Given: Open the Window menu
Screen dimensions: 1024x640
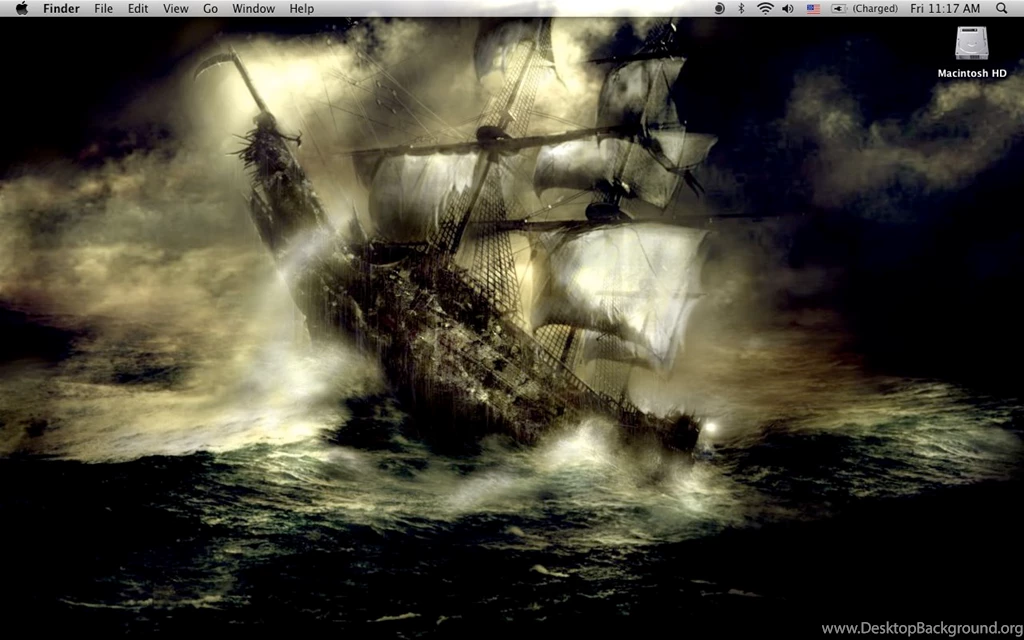Looking at the screenshot, I should pos(253,8).
